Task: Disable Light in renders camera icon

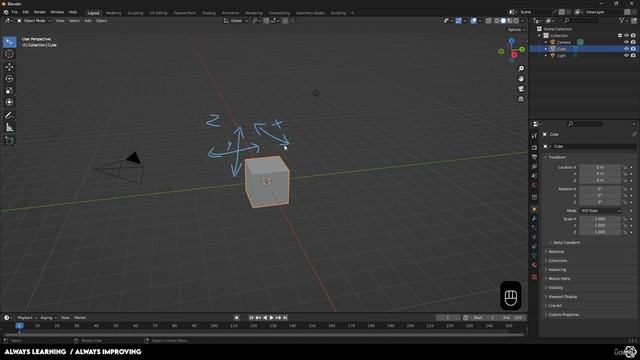Action: pos(633,56)
